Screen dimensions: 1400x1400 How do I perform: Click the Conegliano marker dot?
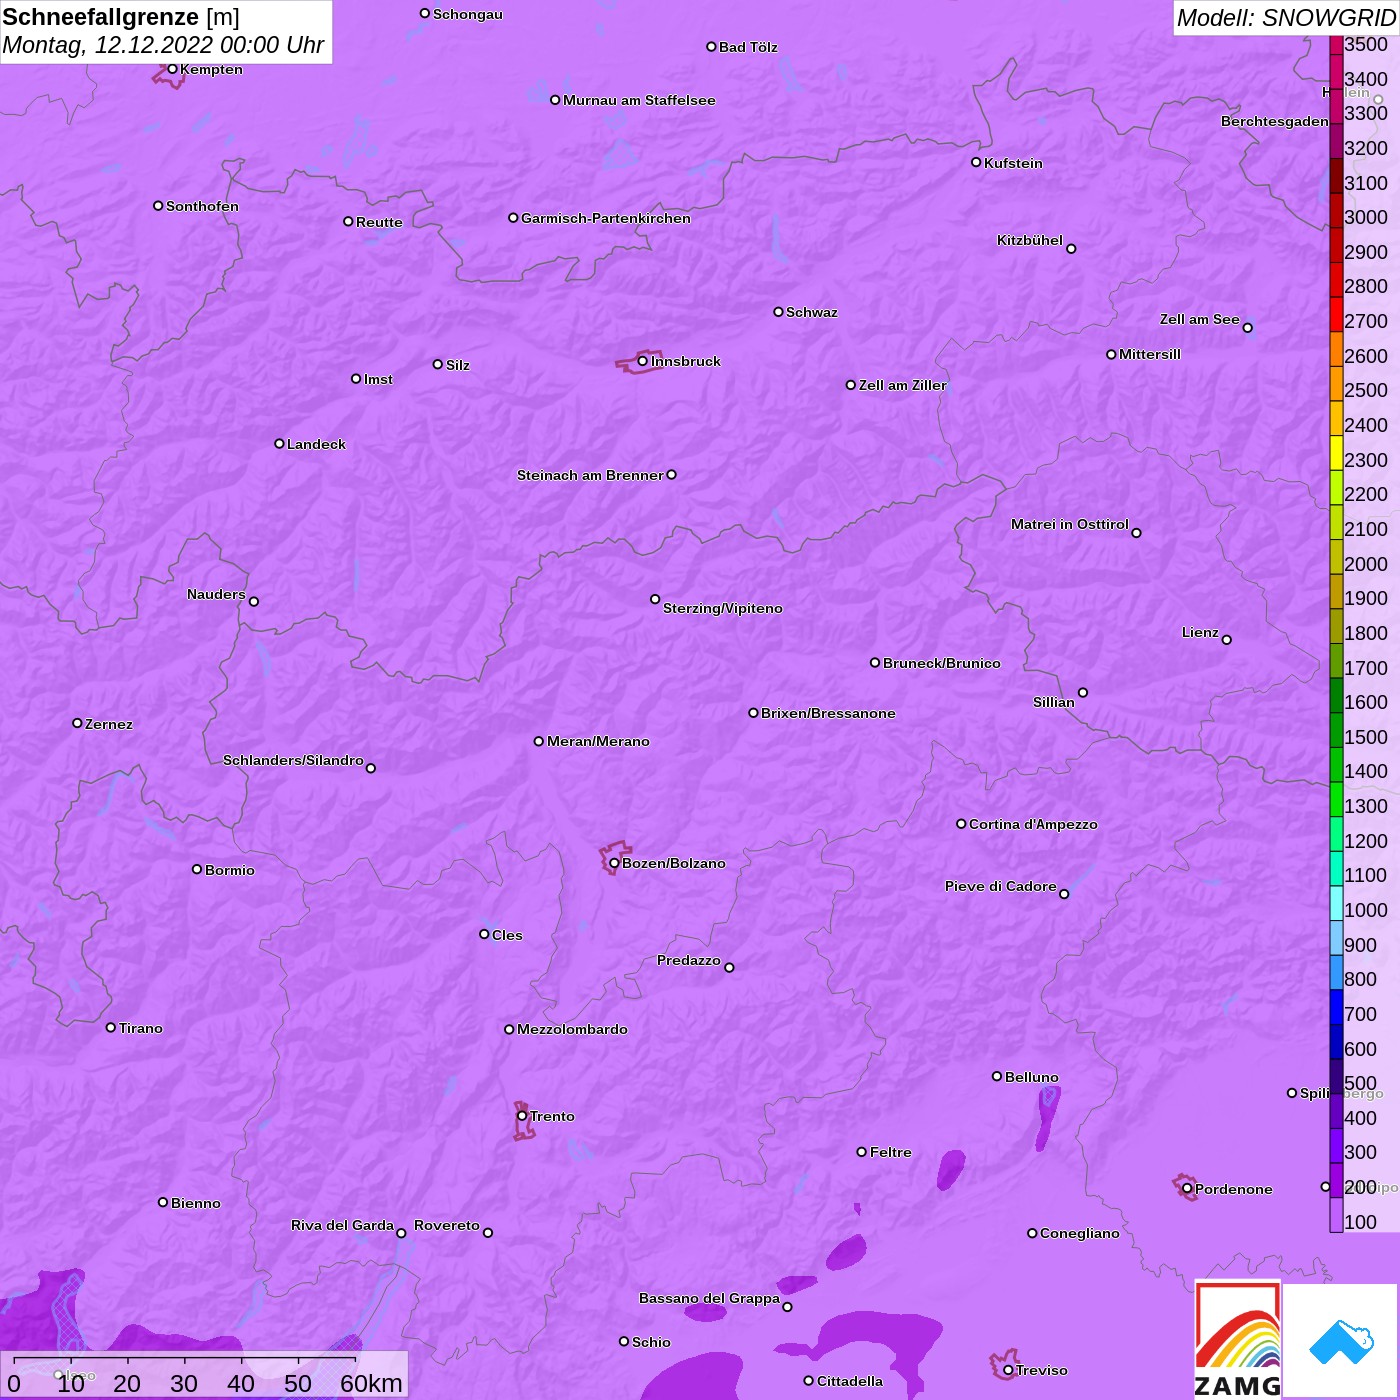tap(1032, 1233)
